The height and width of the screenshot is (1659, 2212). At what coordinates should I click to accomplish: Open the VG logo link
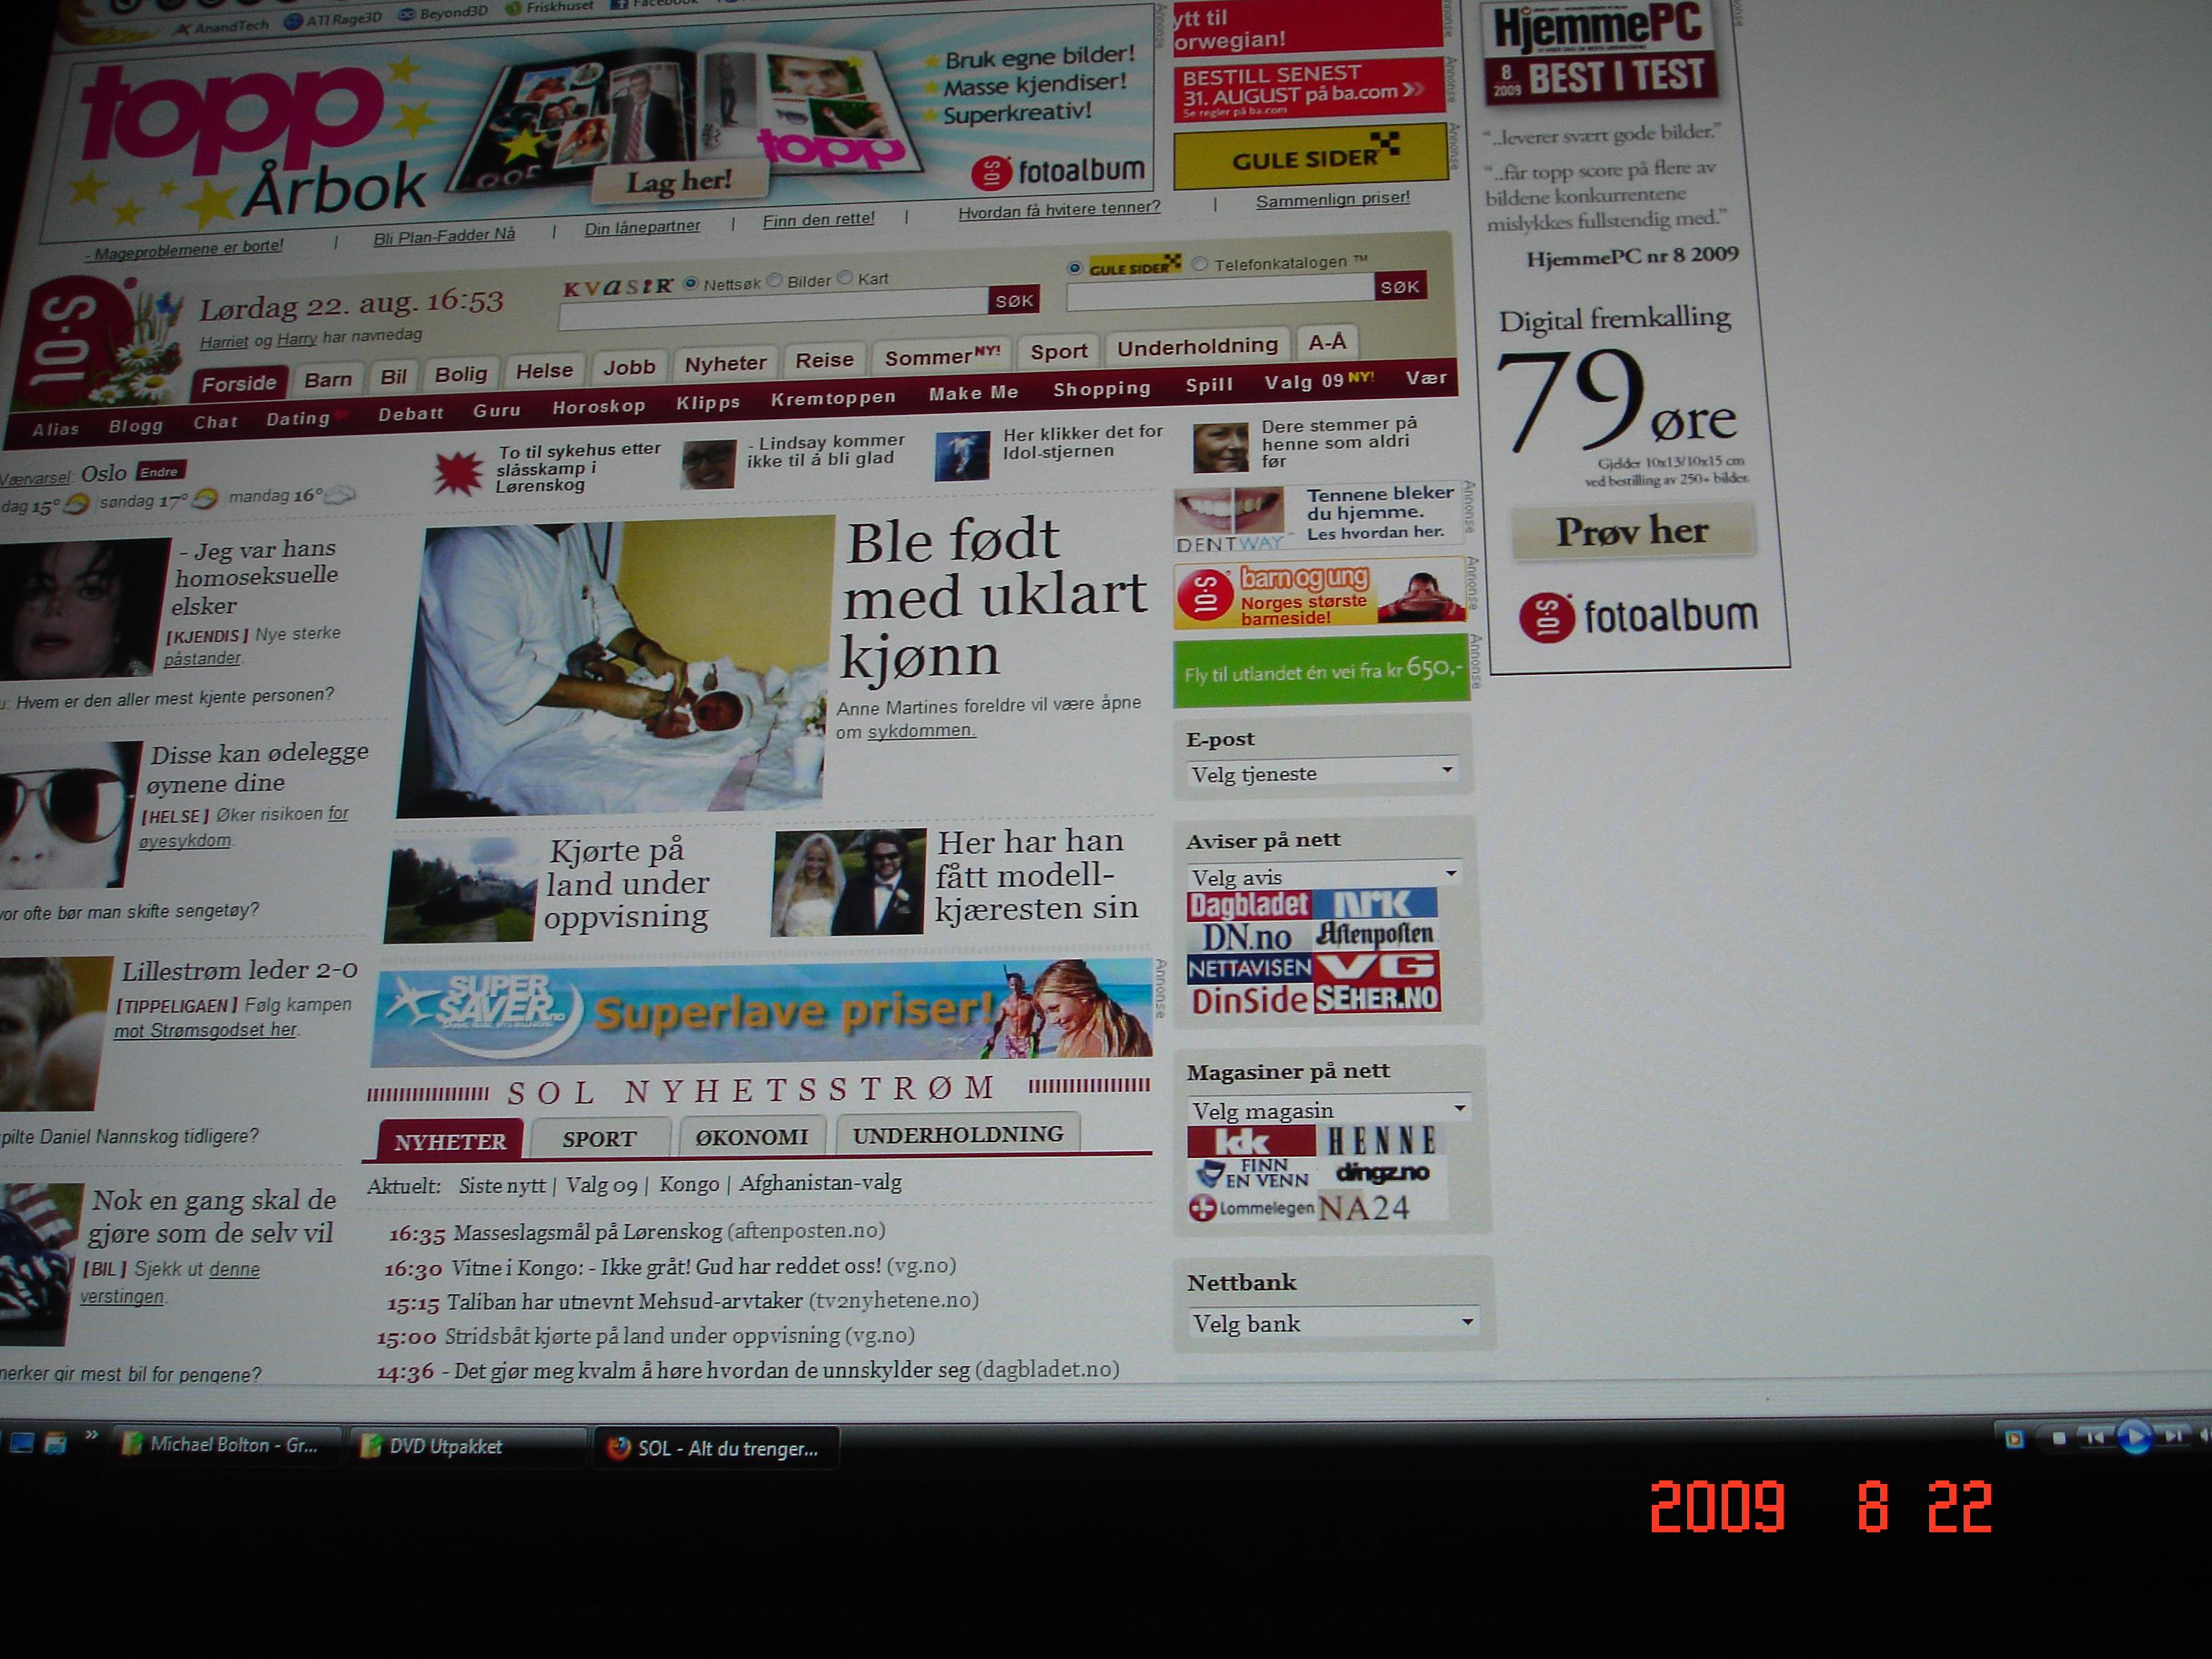pyautogui.click(x=1377, y=966)
